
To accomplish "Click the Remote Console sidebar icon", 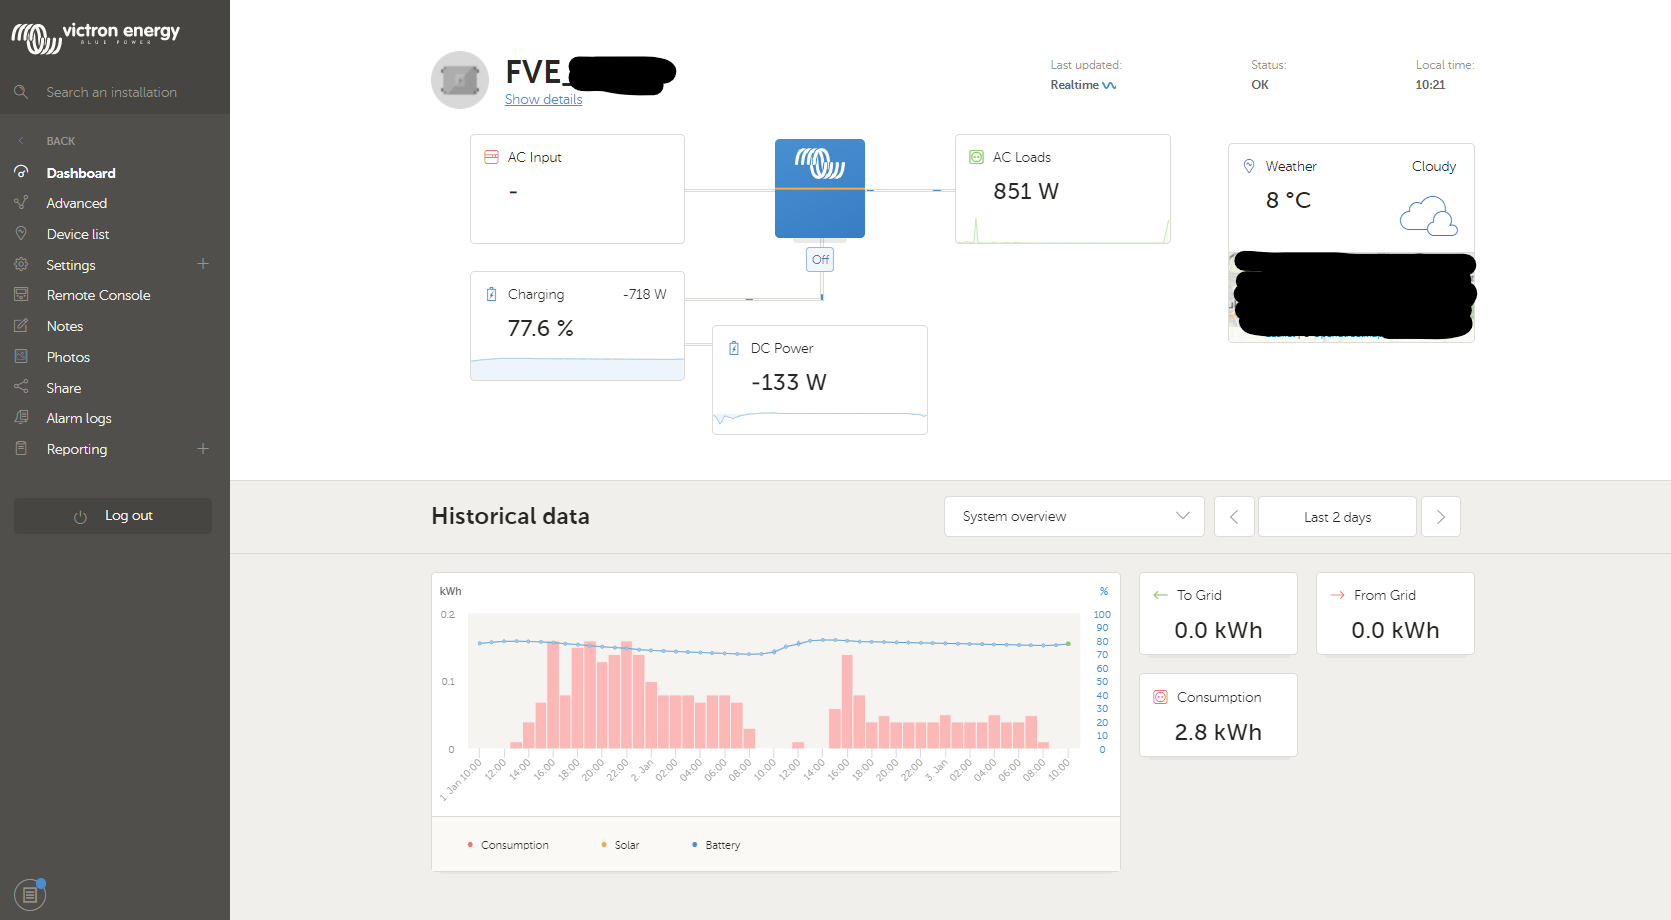I will point(21,295).
